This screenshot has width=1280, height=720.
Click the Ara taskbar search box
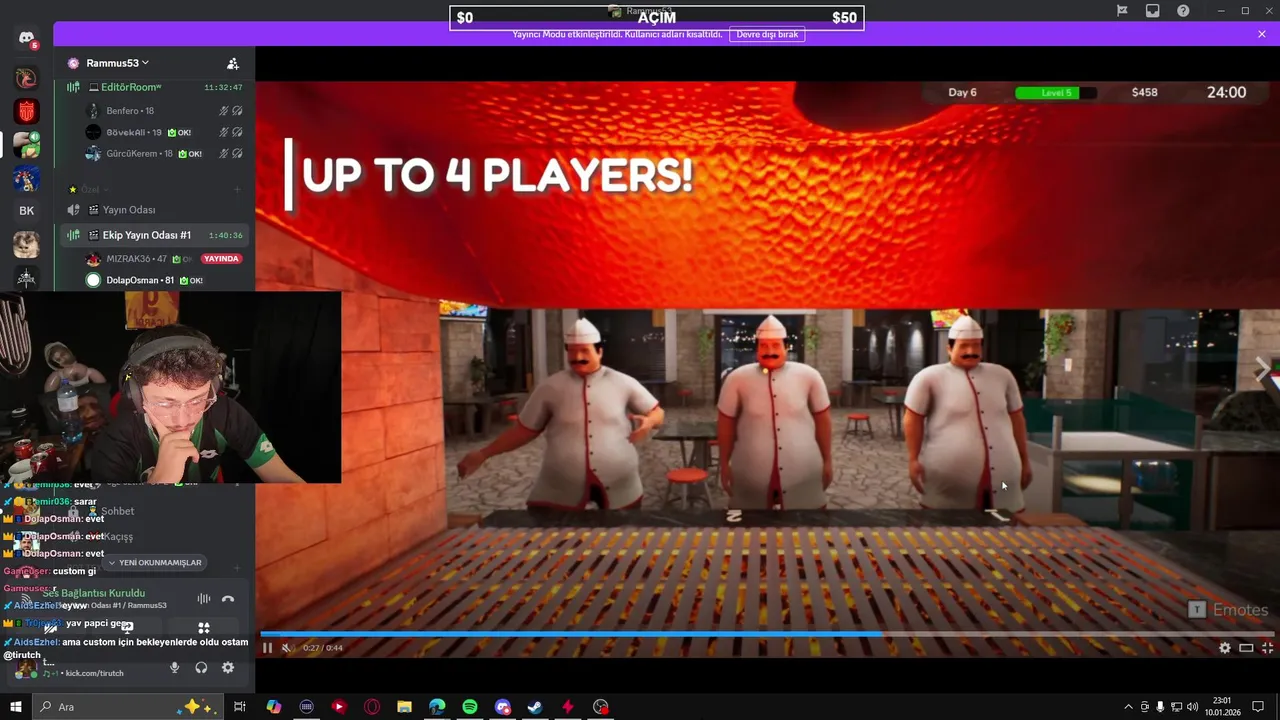click(128, 707)
